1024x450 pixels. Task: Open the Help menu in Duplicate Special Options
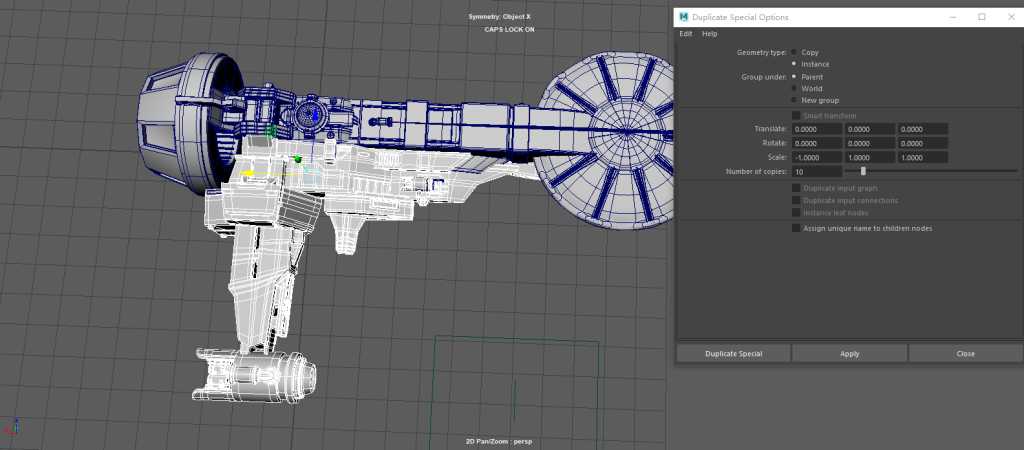[x=709, y=34]
